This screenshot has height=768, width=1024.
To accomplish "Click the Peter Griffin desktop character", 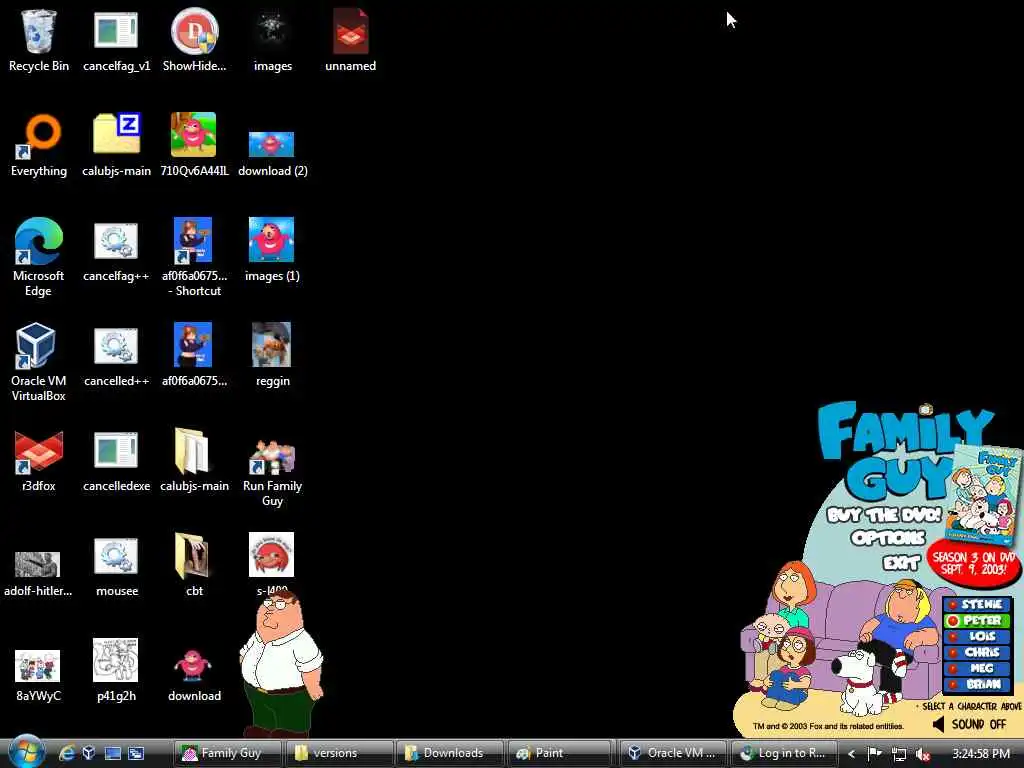I will pyautogui.click(x=281, y=661).
